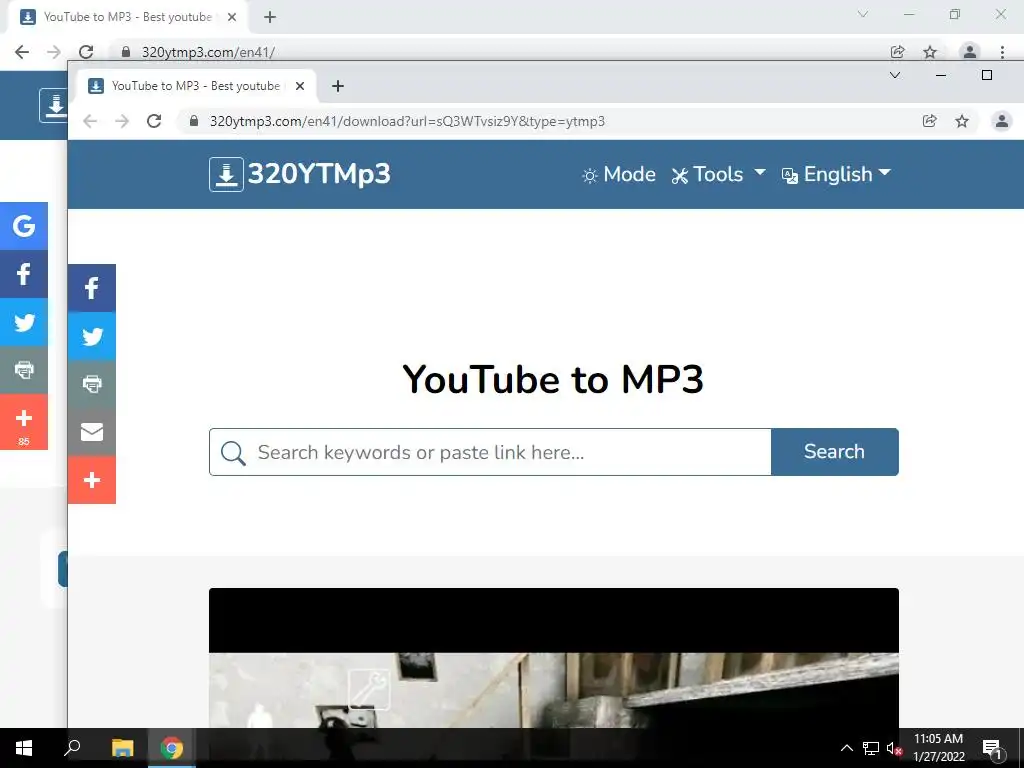This screenshot has height=768, width=1024.
Task: Click the download logo icon in back window
Action: coord(54,105)
